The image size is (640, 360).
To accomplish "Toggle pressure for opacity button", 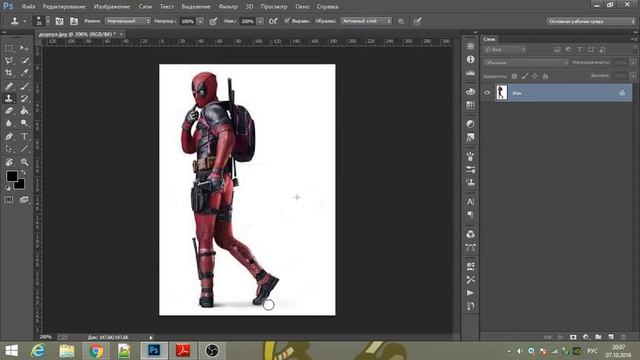I will 213,21.
